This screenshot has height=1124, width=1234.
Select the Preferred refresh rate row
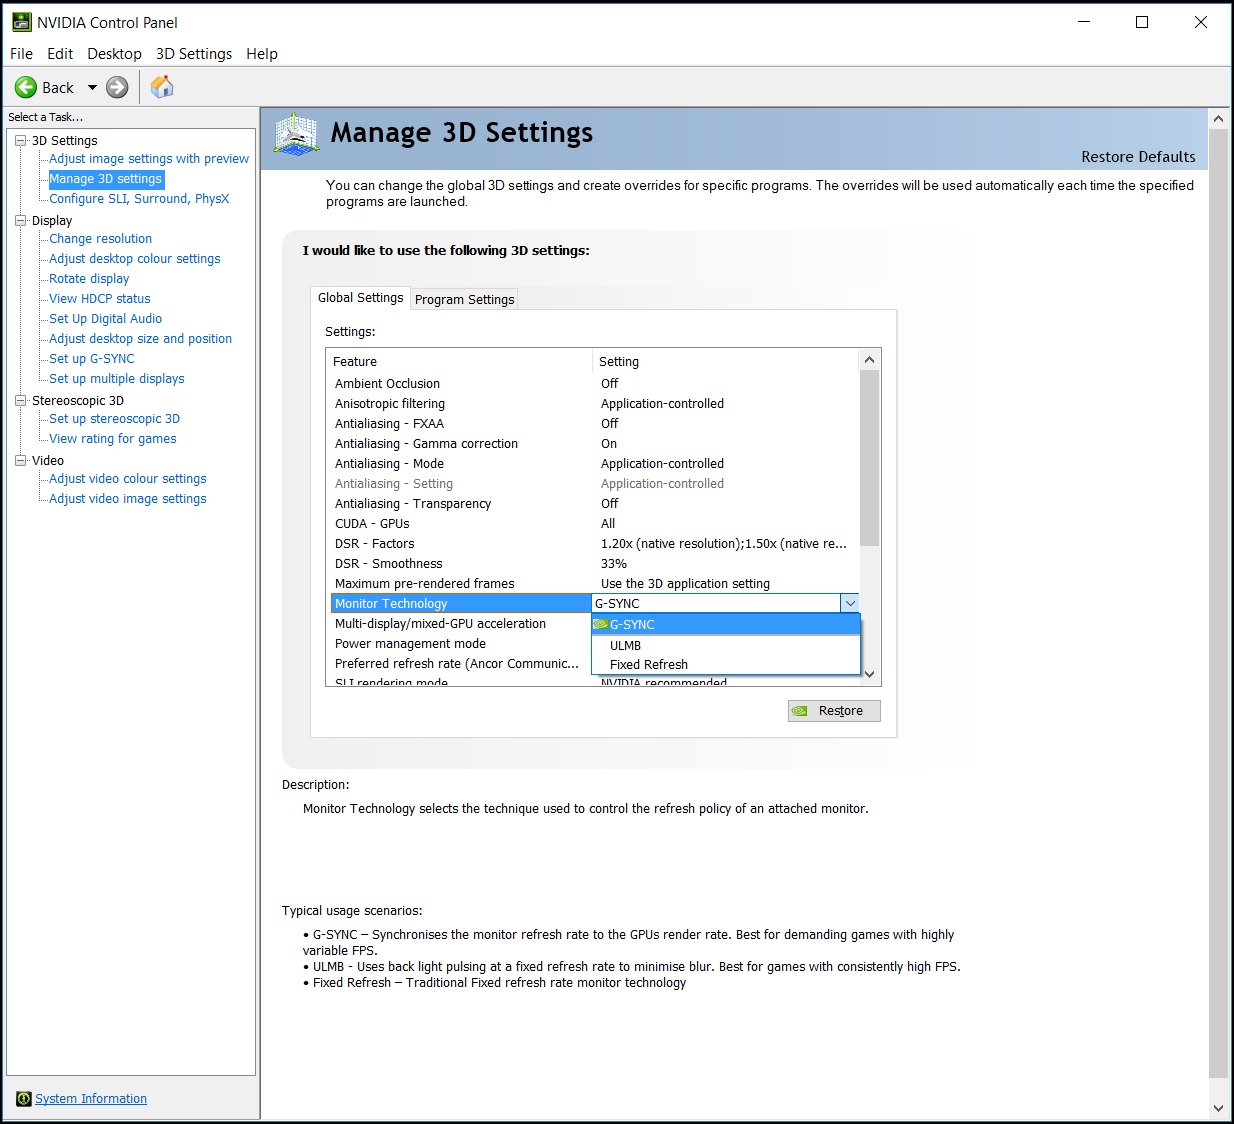click(461, 664)
